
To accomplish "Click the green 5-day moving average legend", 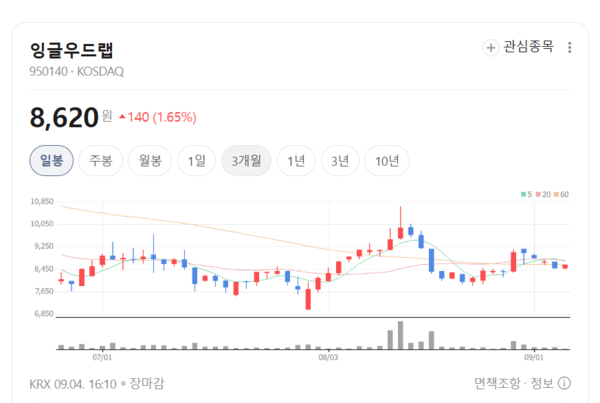I will click(526, 194).
